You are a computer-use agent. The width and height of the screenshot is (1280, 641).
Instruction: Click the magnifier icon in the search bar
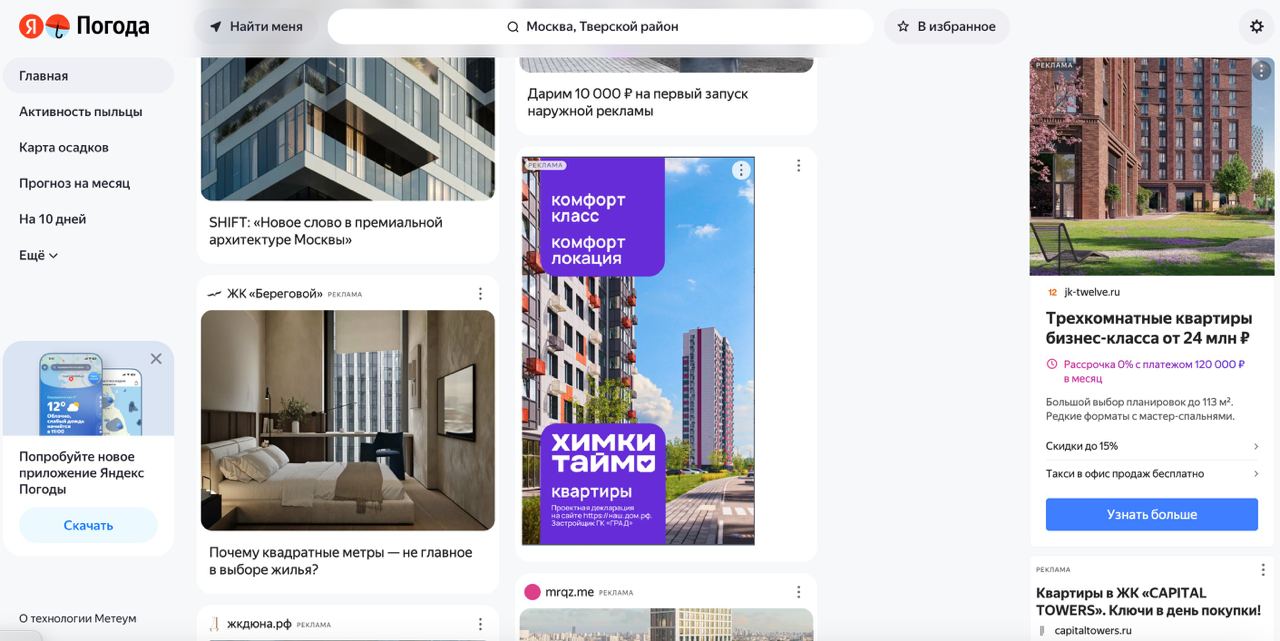513,27
